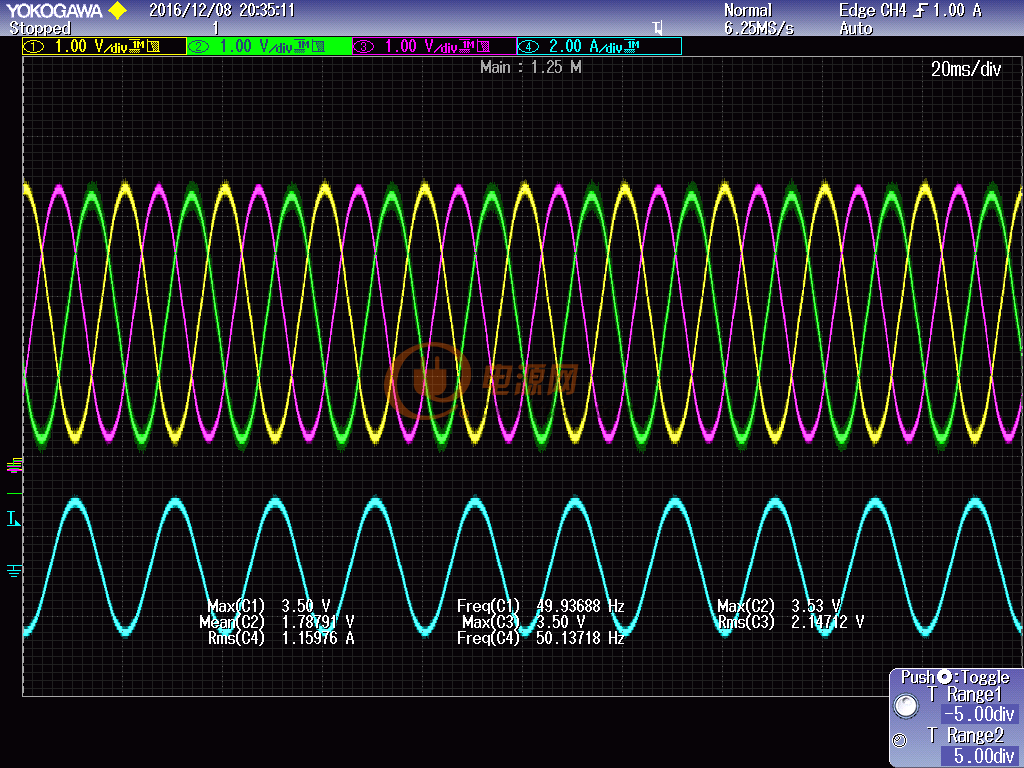Image resolution: width=1024 pixels, height=768 pixels.
Task: Click the Freq(C1) 49.93688 Hz measurement
Action: 541,606
